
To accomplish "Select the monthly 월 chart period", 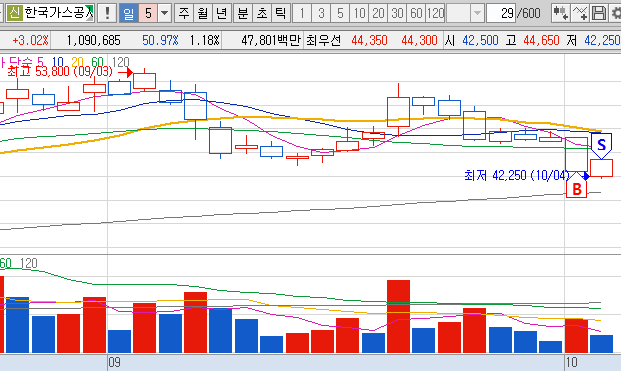I will click(203, 13).
